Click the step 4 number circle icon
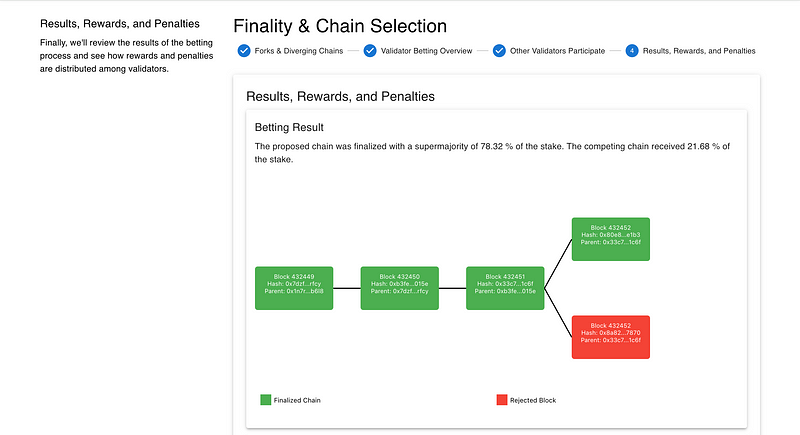 point(632,51)
